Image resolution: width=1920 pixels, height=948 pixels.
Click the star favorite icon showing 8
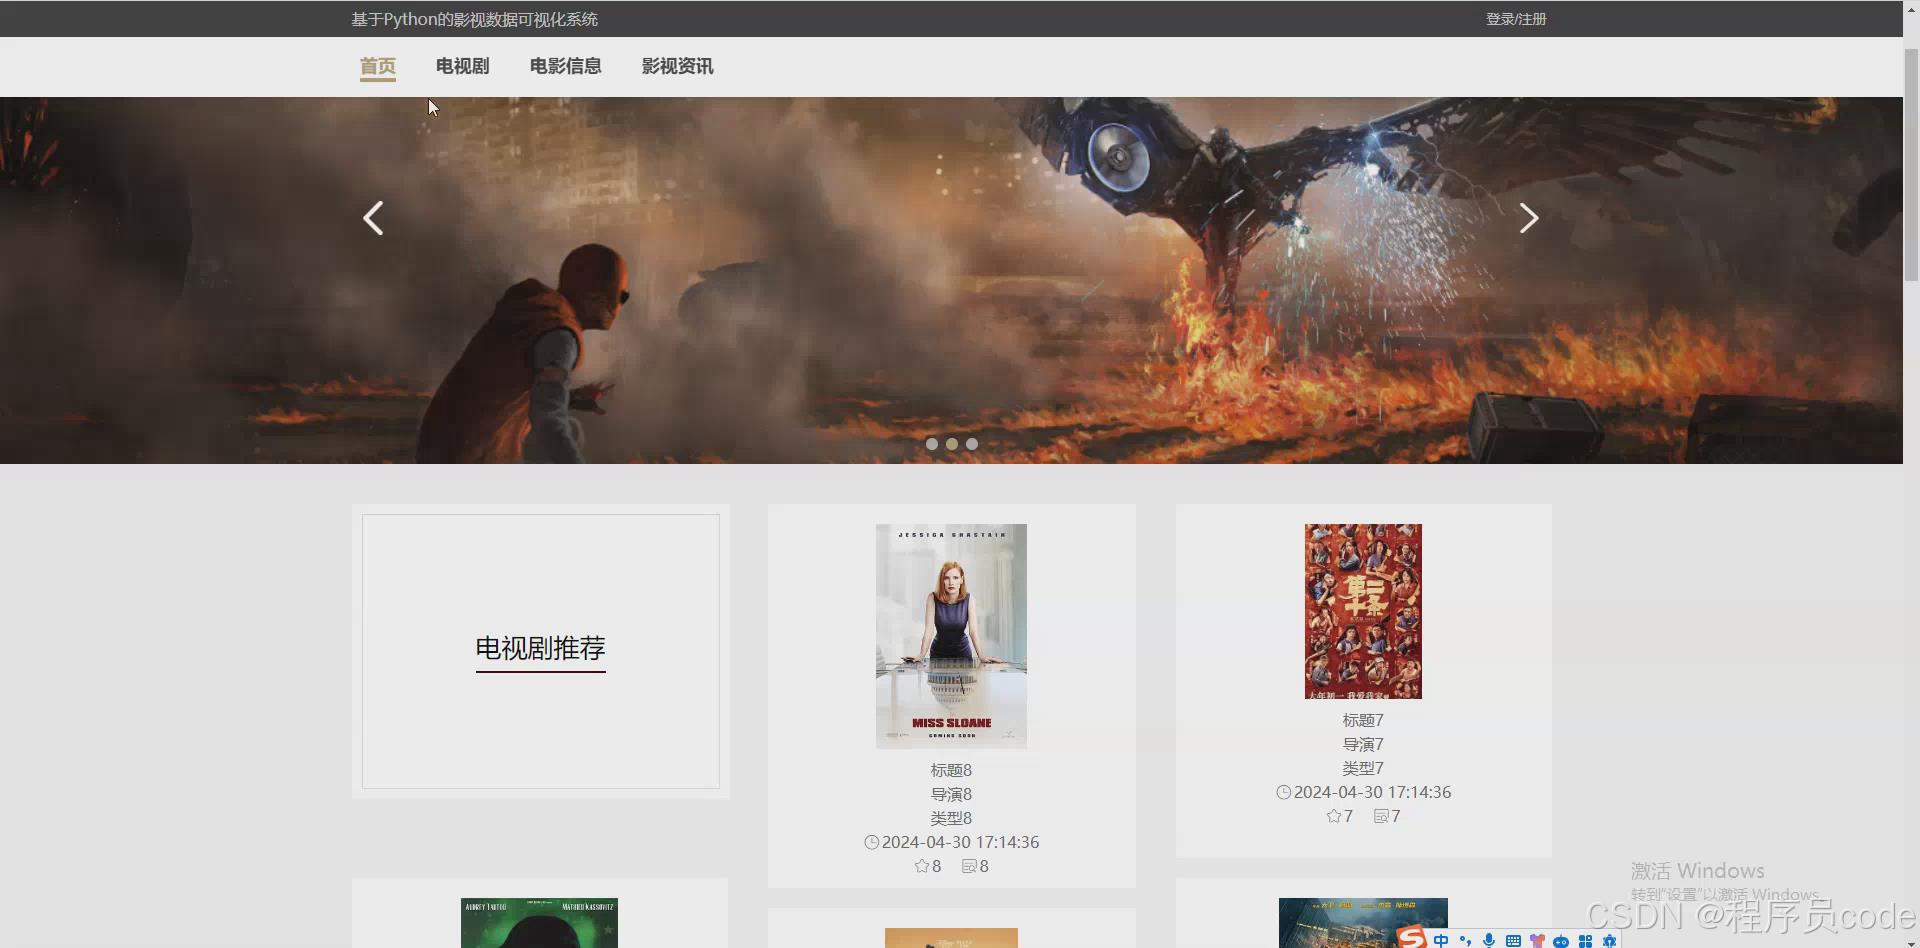click(x=921, y=866)
